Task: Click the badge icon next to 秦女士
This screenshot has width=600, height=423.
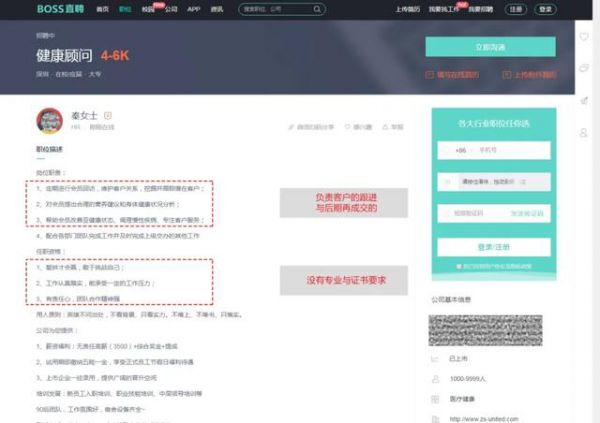Action: click(108, 115)
